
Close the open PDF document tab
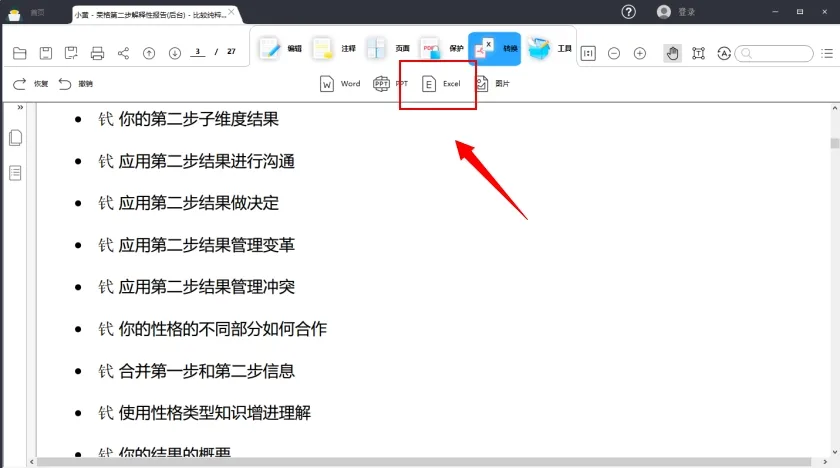click(x=231, y=11)
